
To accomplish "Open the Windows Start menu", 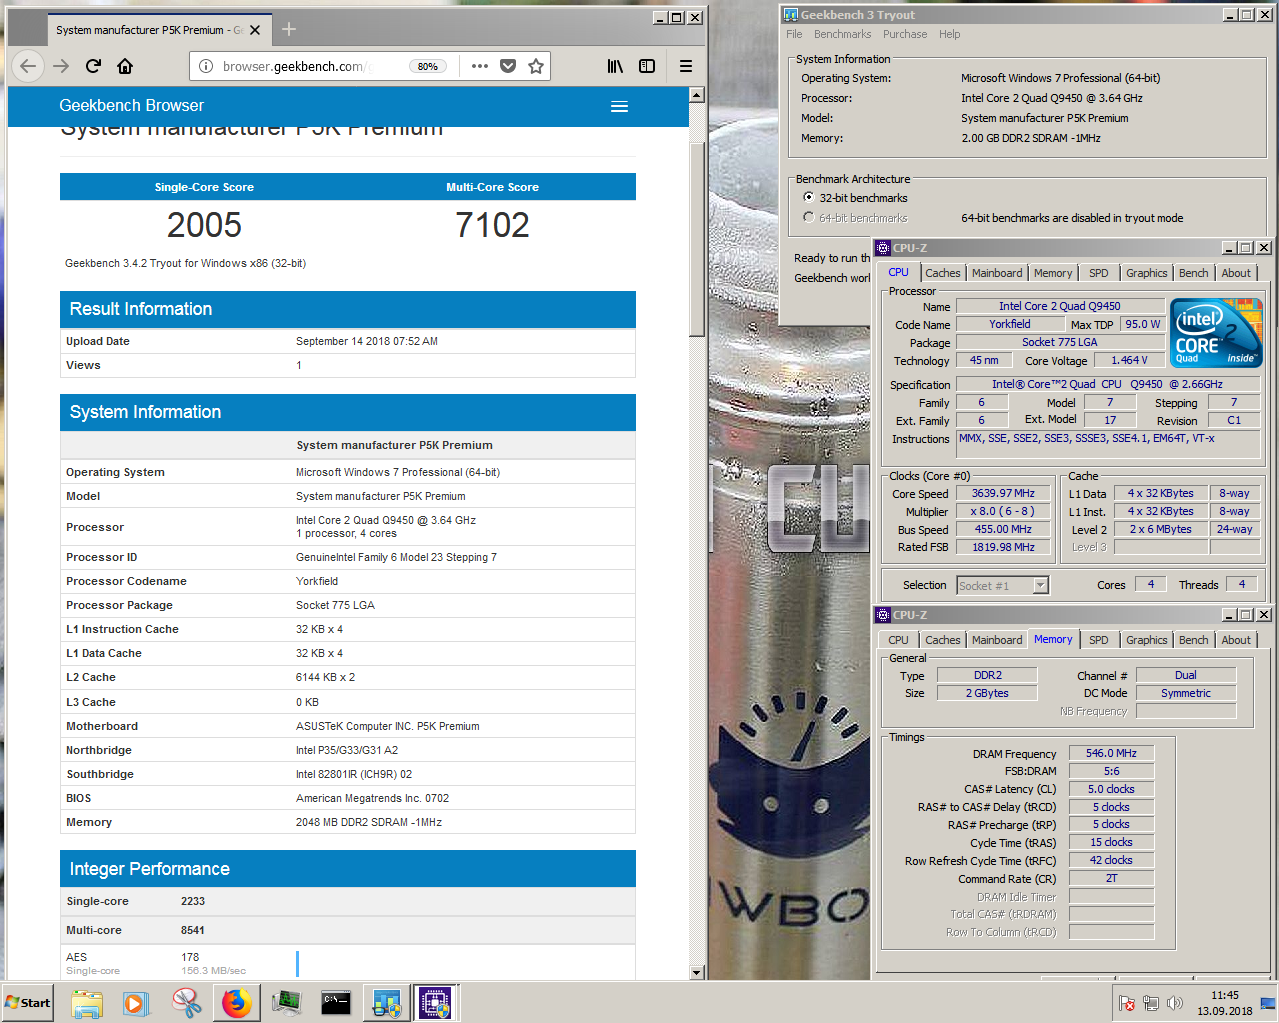I will tap(28, 1002).
